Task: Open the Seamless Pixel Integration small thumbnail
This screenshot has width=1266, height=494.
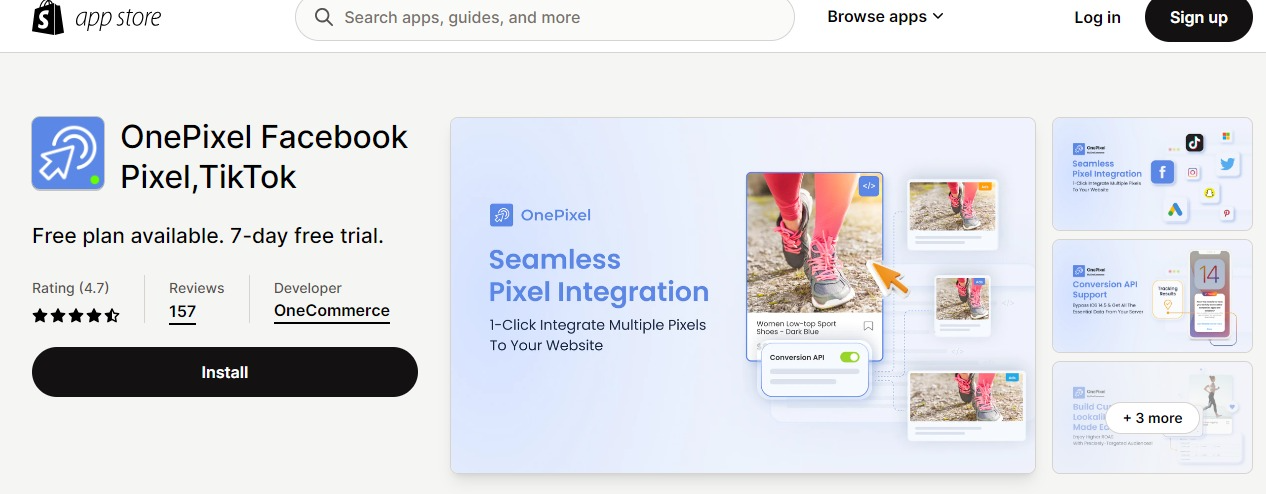Action: 1152,174
